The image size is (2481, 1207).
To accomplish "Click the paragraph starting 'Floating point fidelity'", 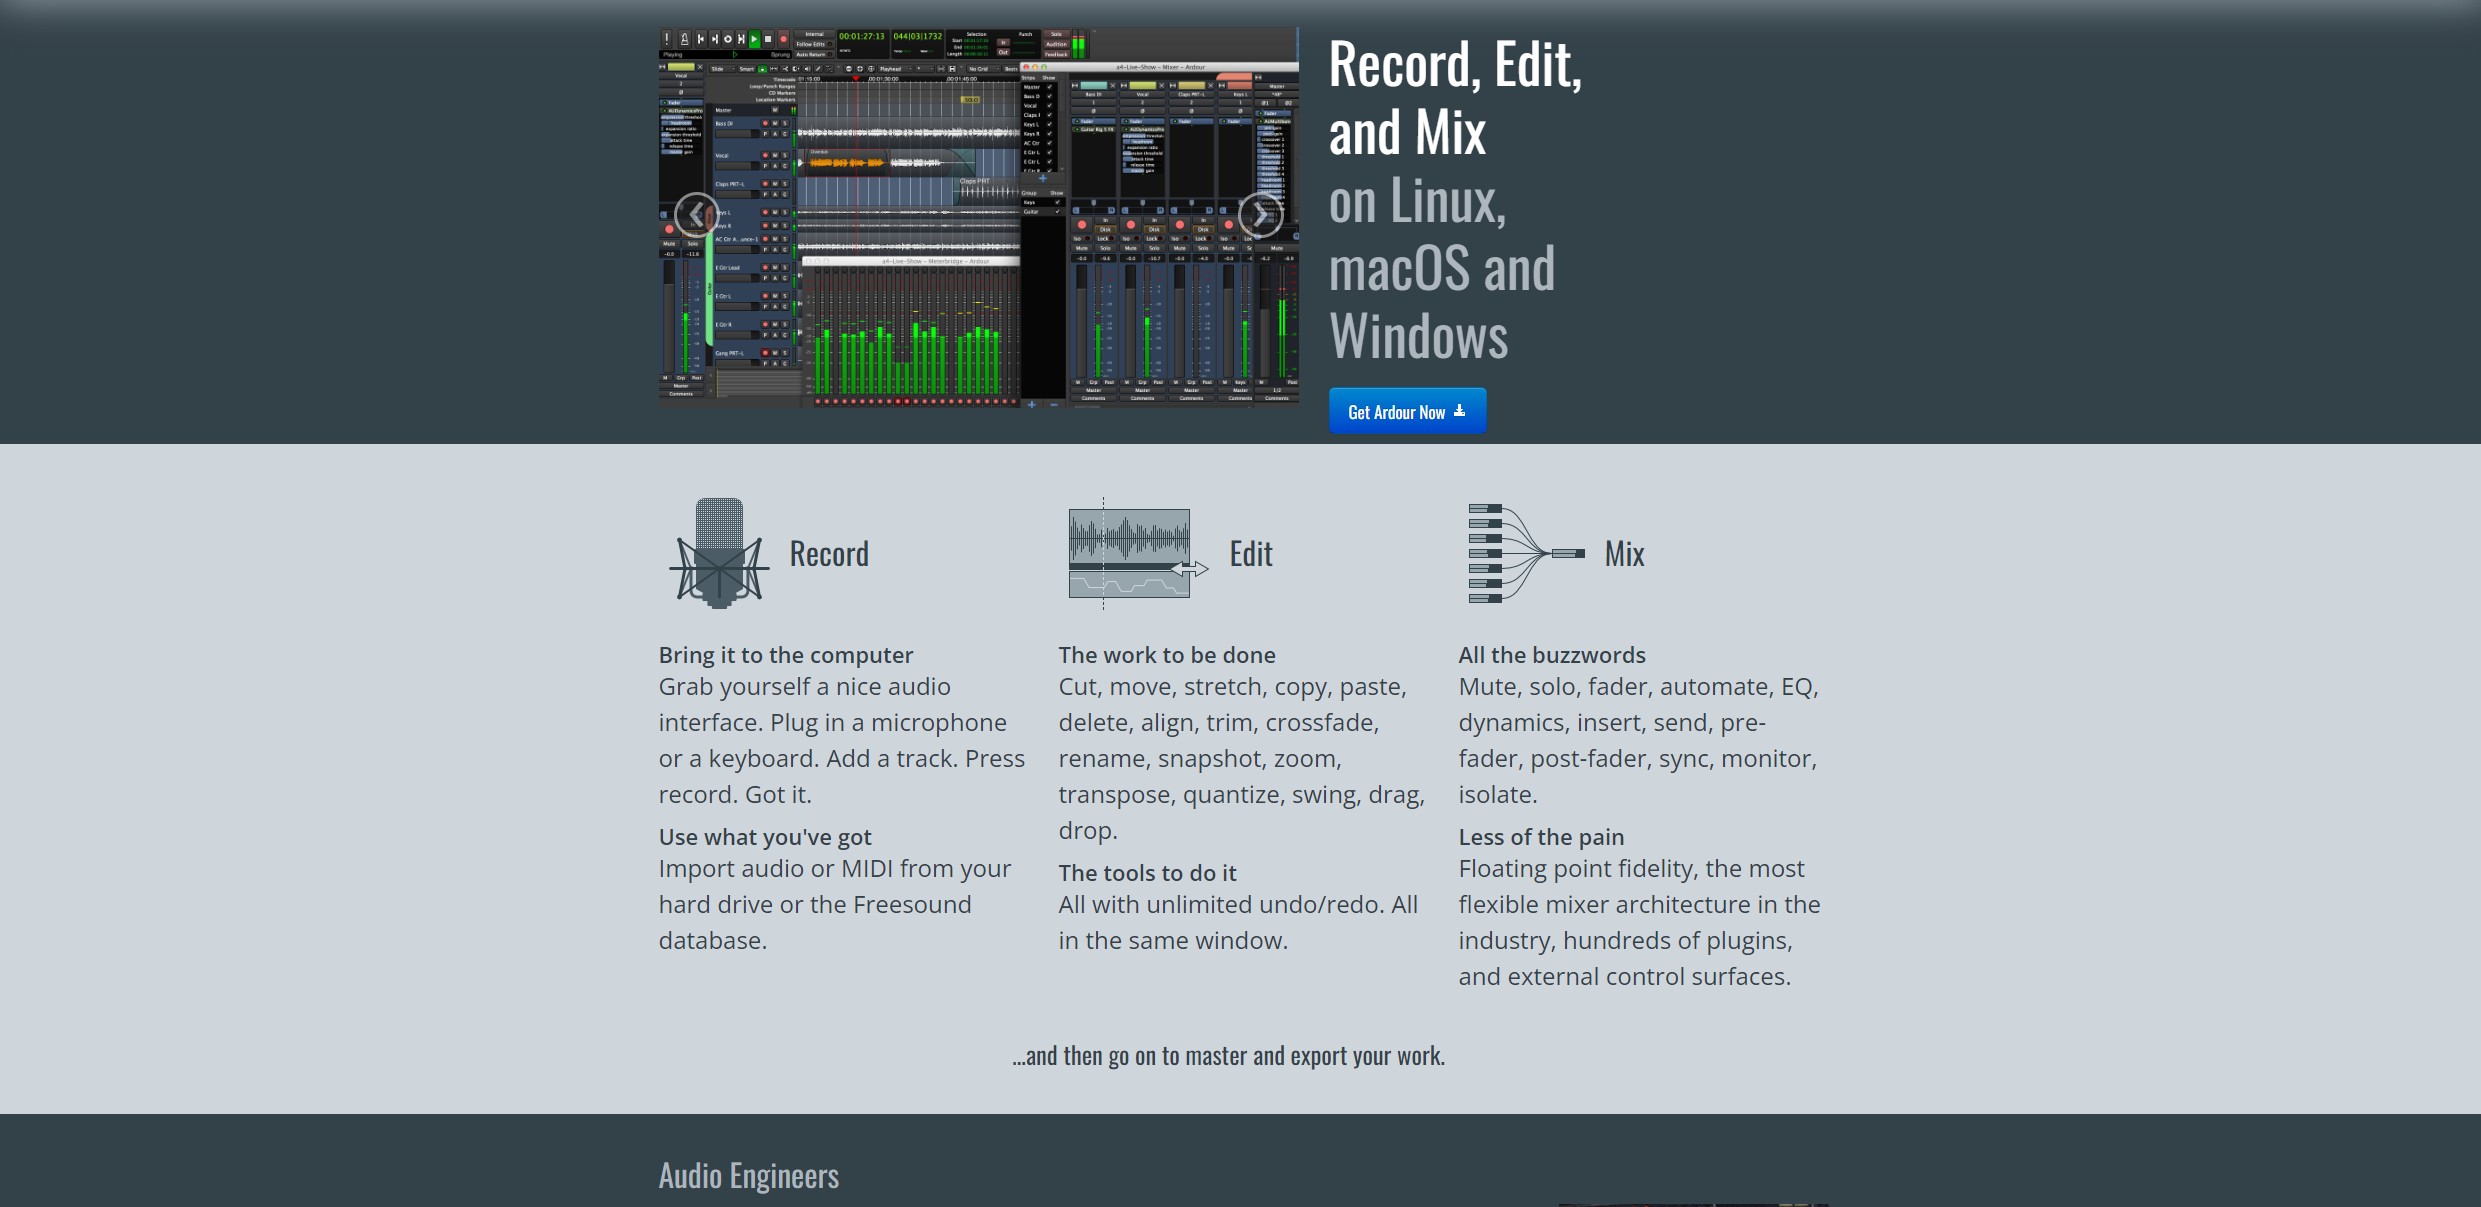I will click(x=1640, y=923).
